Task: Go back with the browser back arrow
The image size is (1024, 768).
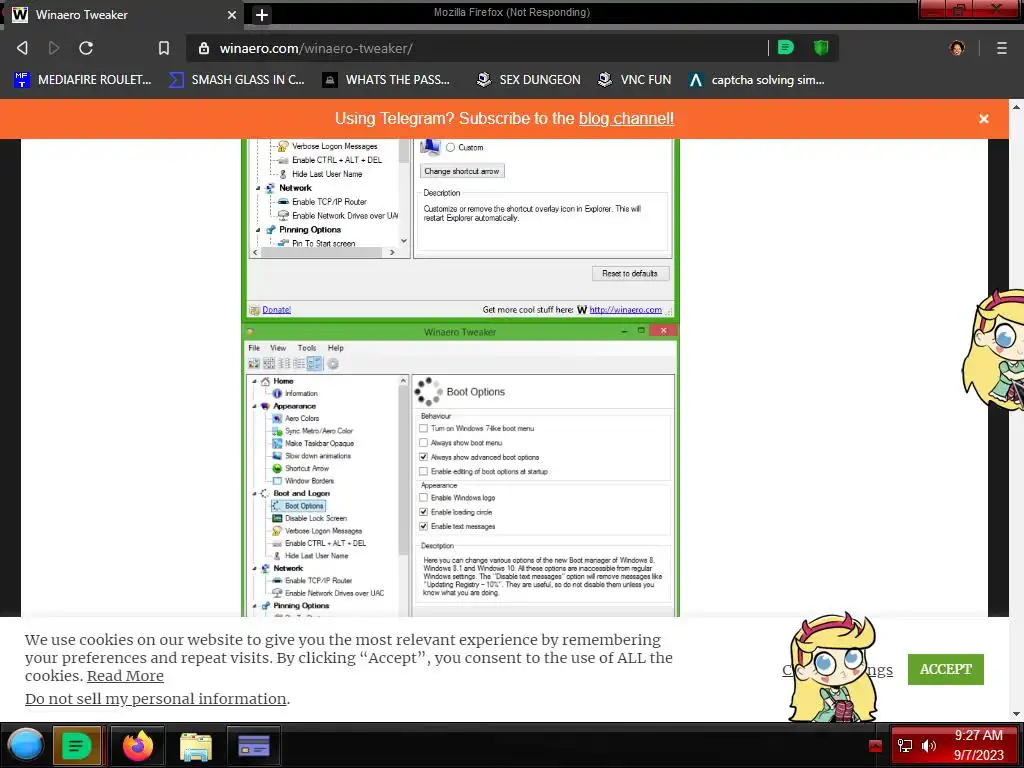Action: coord(22,48)
